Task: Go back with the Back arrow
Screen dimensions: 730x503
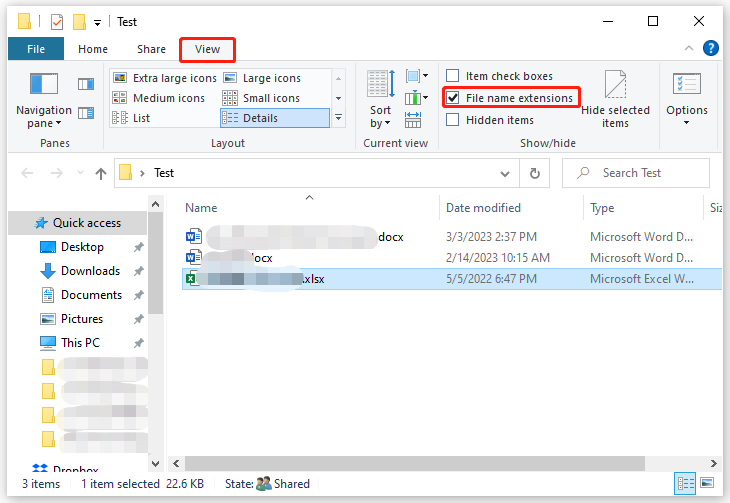Action: (27, 173)
